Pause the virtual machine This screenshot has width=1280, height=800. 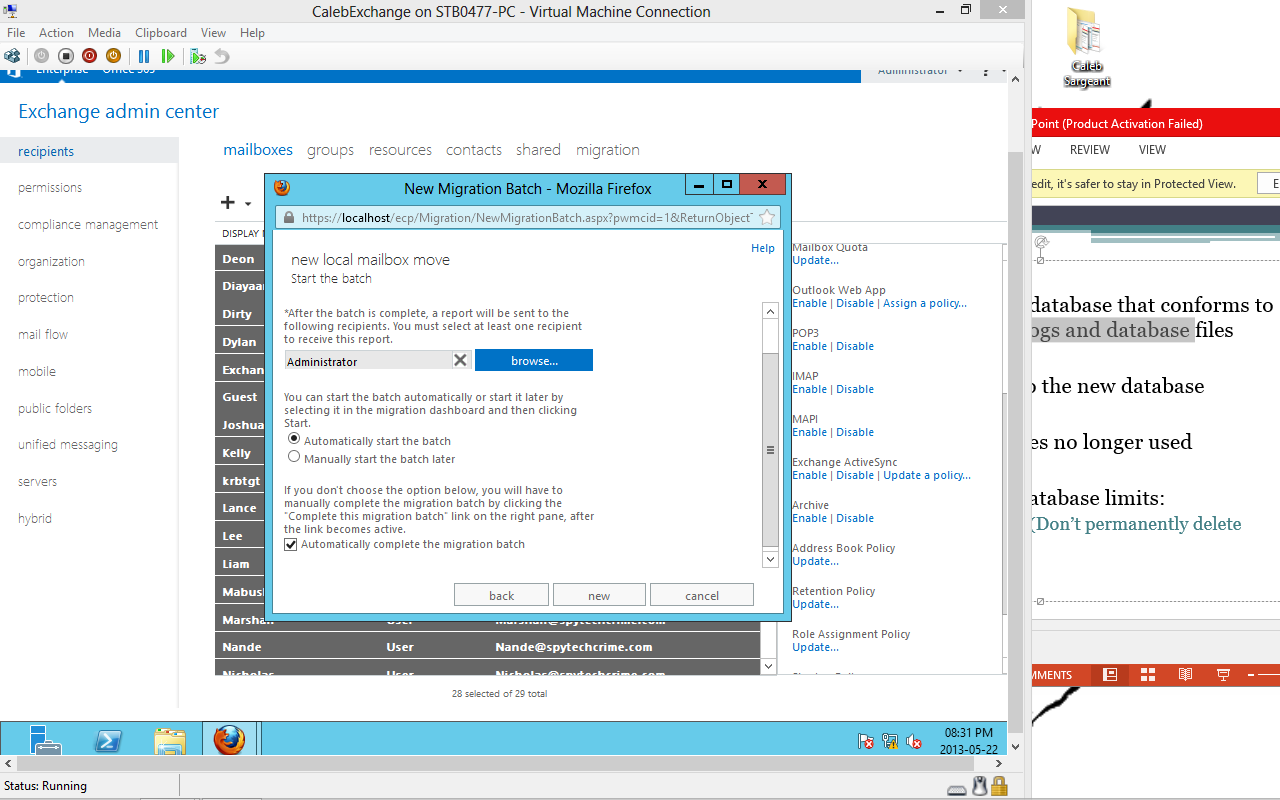point(144,56)
